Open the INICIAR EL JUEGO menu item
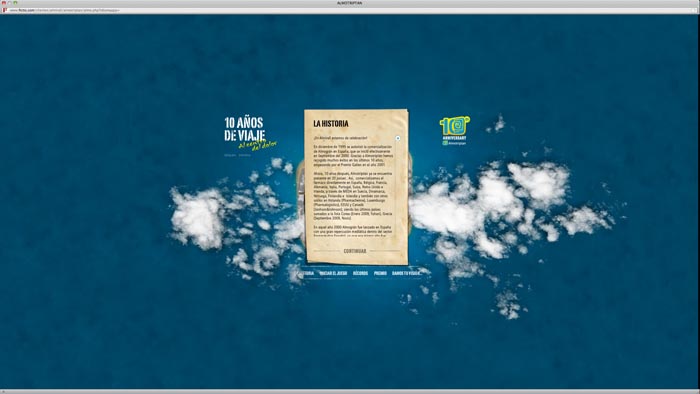The height and width of the screenshot is (394, 700). point(333,273)
